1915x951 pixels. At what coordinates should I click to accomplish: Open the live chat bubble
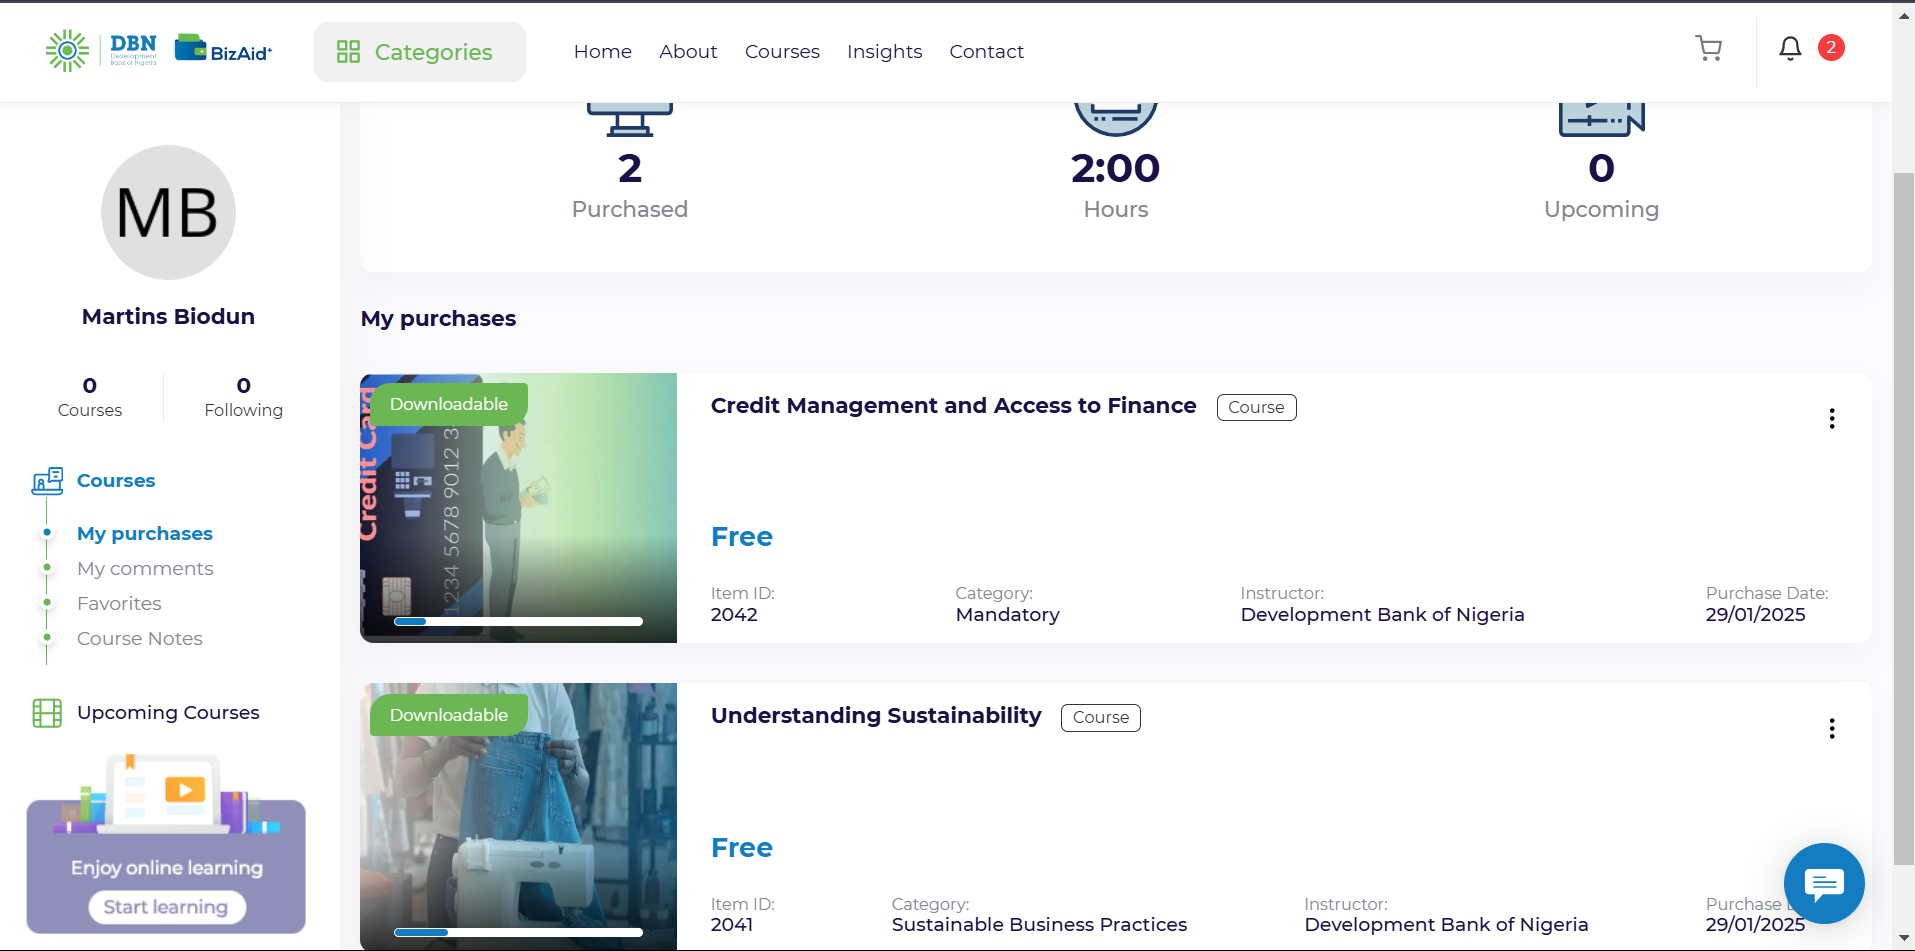(1824, 883)
